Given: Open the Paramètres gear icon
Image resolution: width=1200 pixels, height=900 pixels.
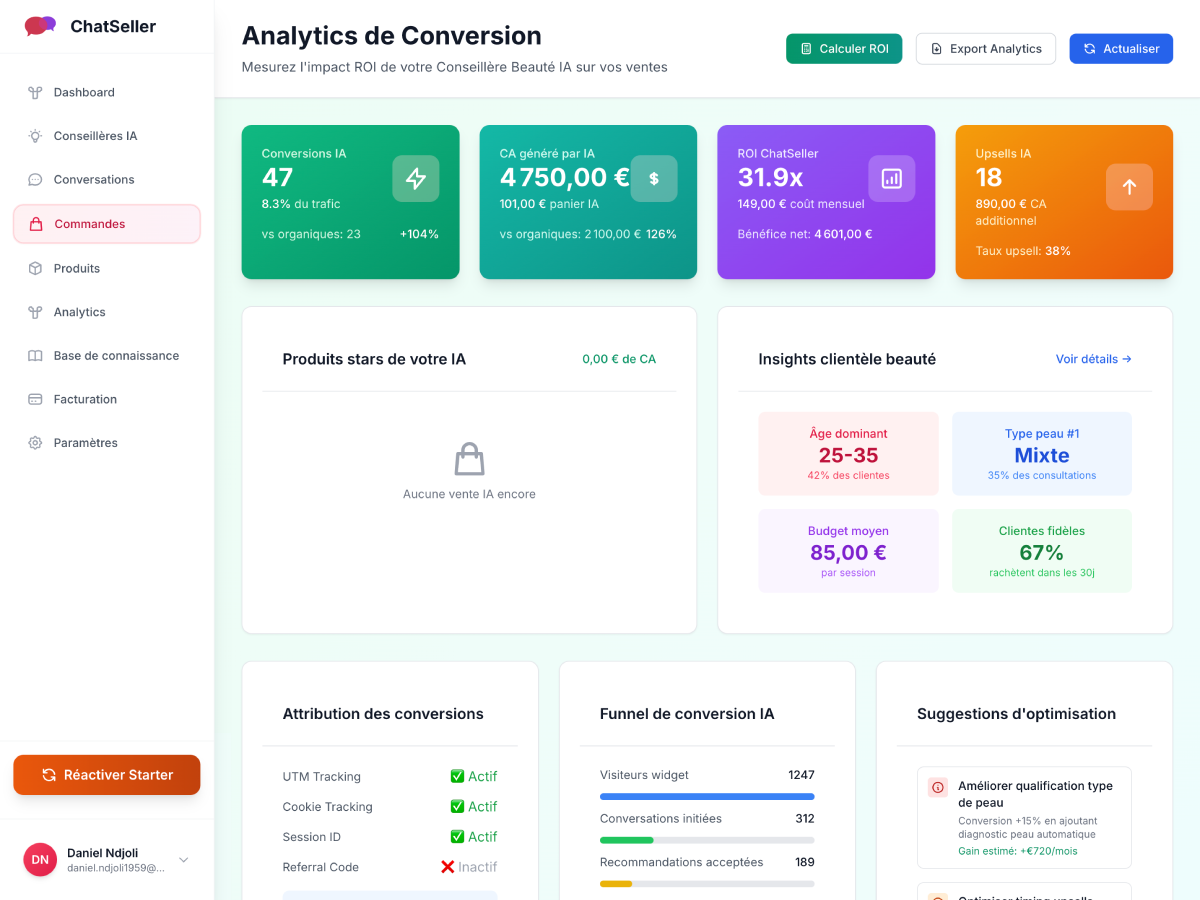Looking at the screenshot, I should 33,442.
